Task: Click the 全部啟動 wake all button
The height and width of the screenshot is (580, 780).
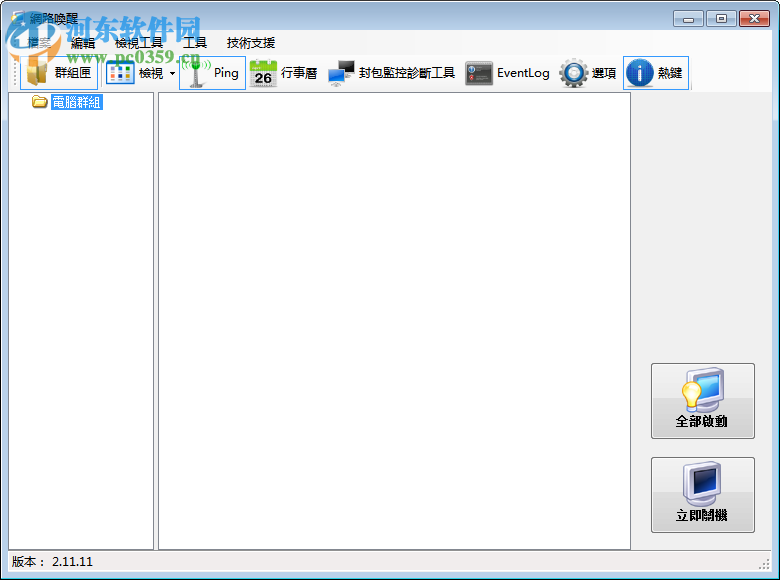Action: point(702,401)
